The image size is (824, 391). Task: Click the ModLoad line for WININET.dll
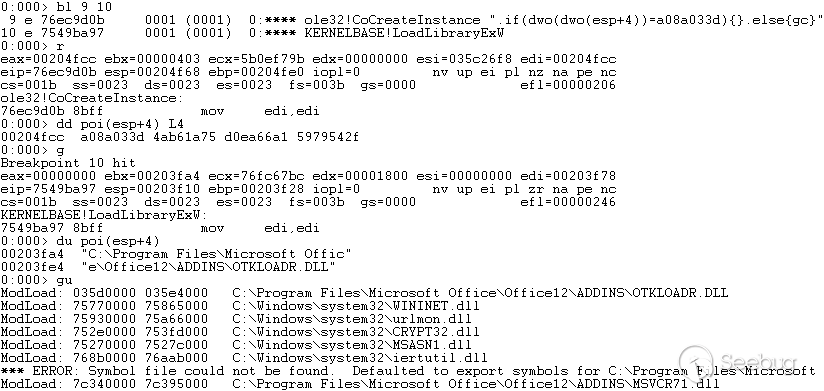pyautogui.click(x=240, y=306)
